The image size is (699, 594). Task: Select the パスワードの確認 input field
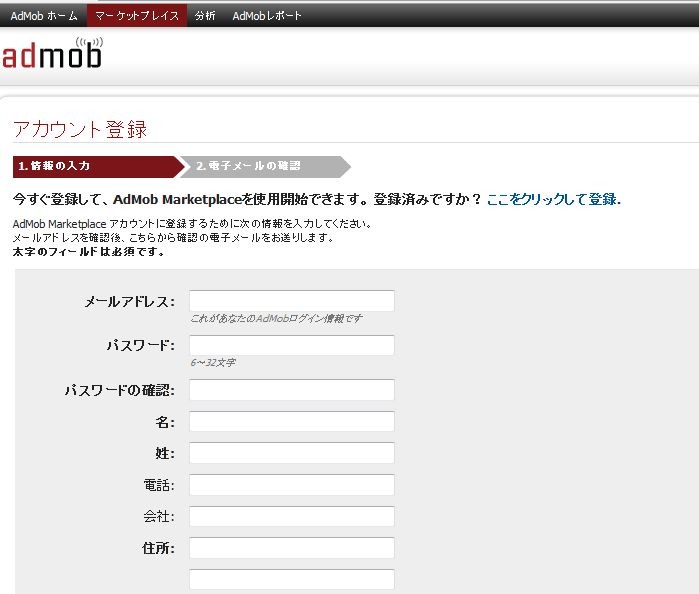(x=291, y=390)
